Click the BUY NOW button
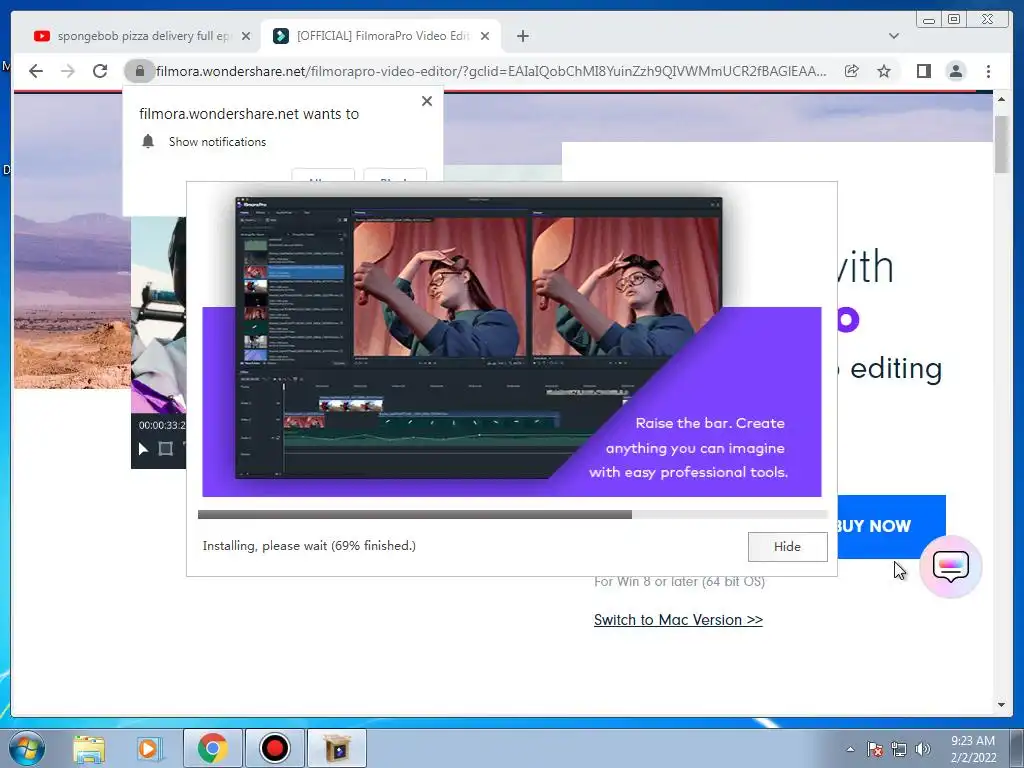 pyautogui.click(x=891, y=526)
